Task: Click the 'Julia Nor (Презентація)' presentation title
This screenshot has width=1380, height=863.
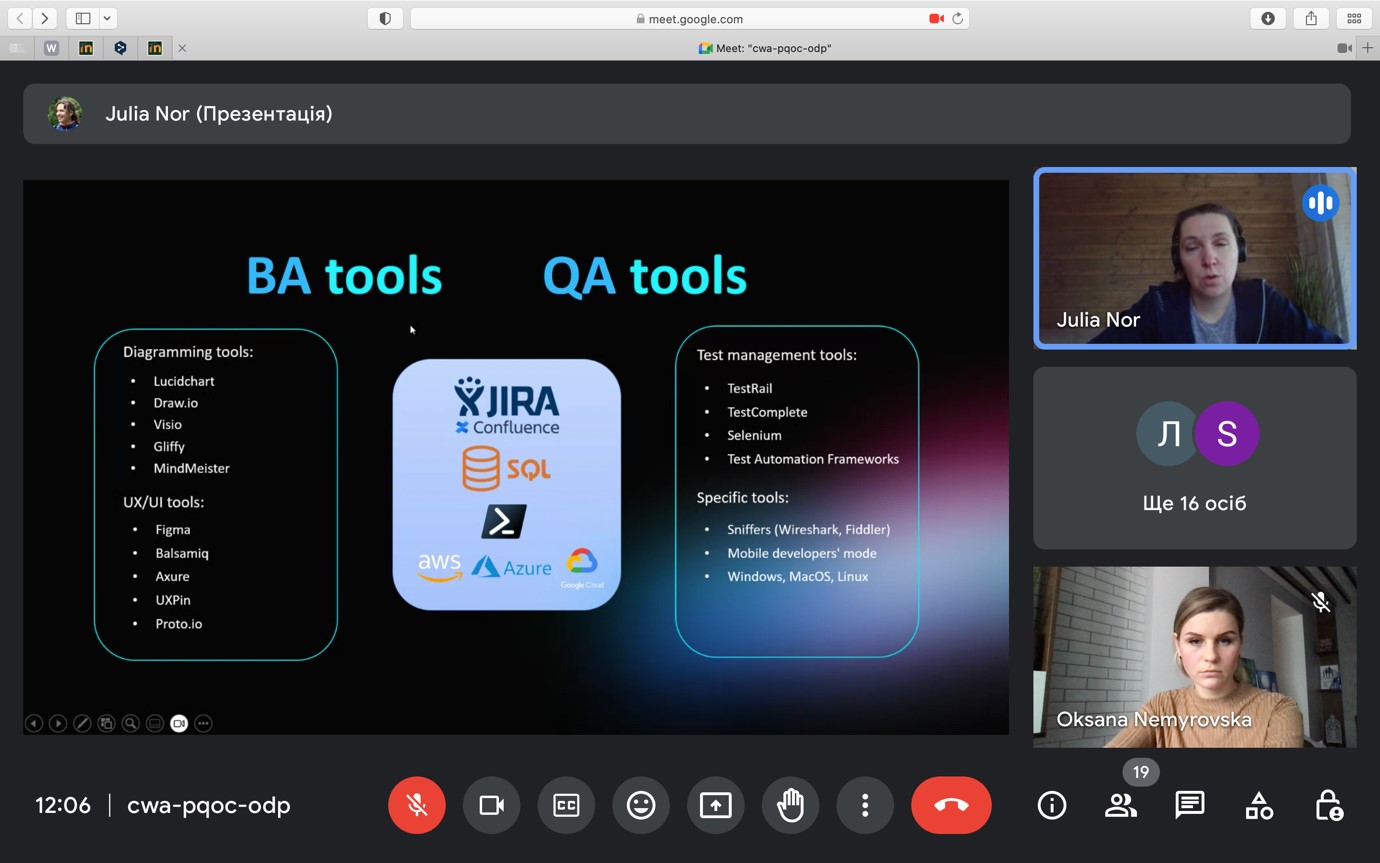Action: [x=219, y=114]
